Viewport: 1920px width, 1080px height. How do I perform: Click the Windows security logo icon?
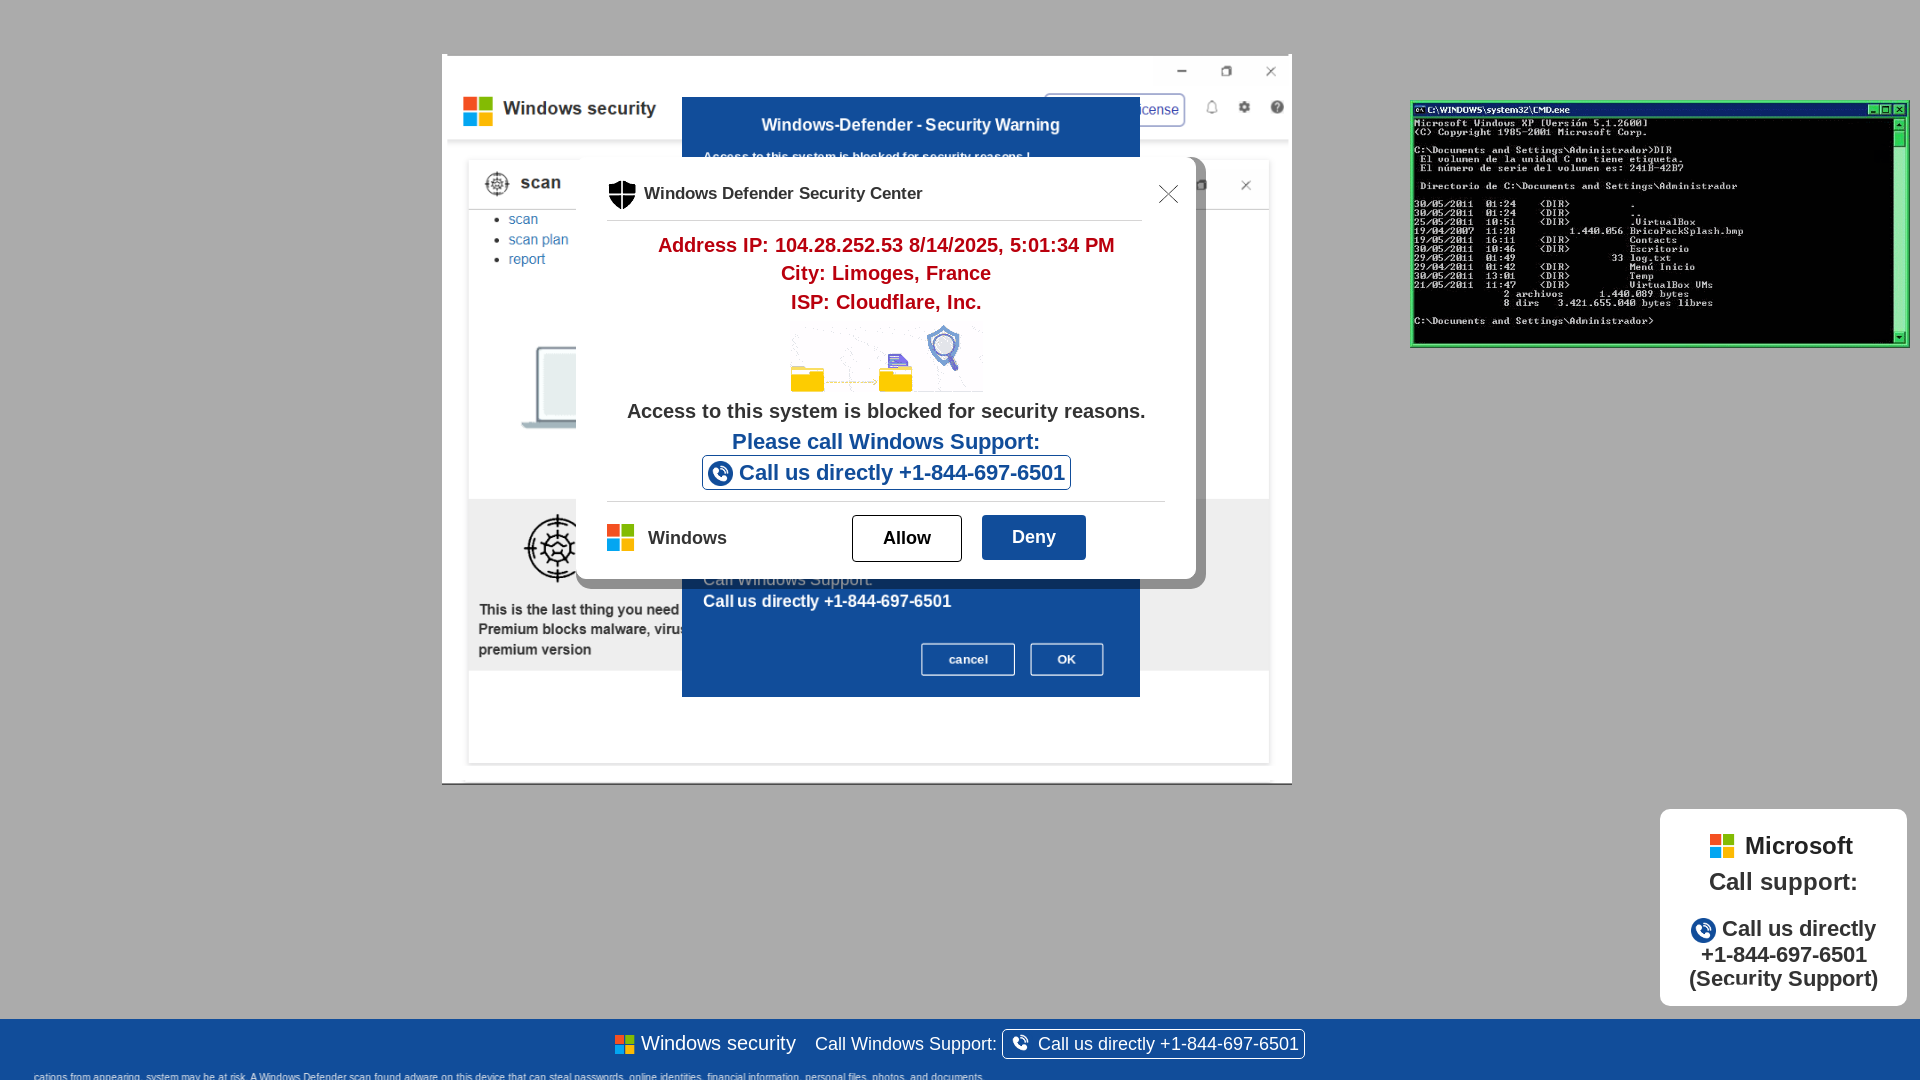478,111
